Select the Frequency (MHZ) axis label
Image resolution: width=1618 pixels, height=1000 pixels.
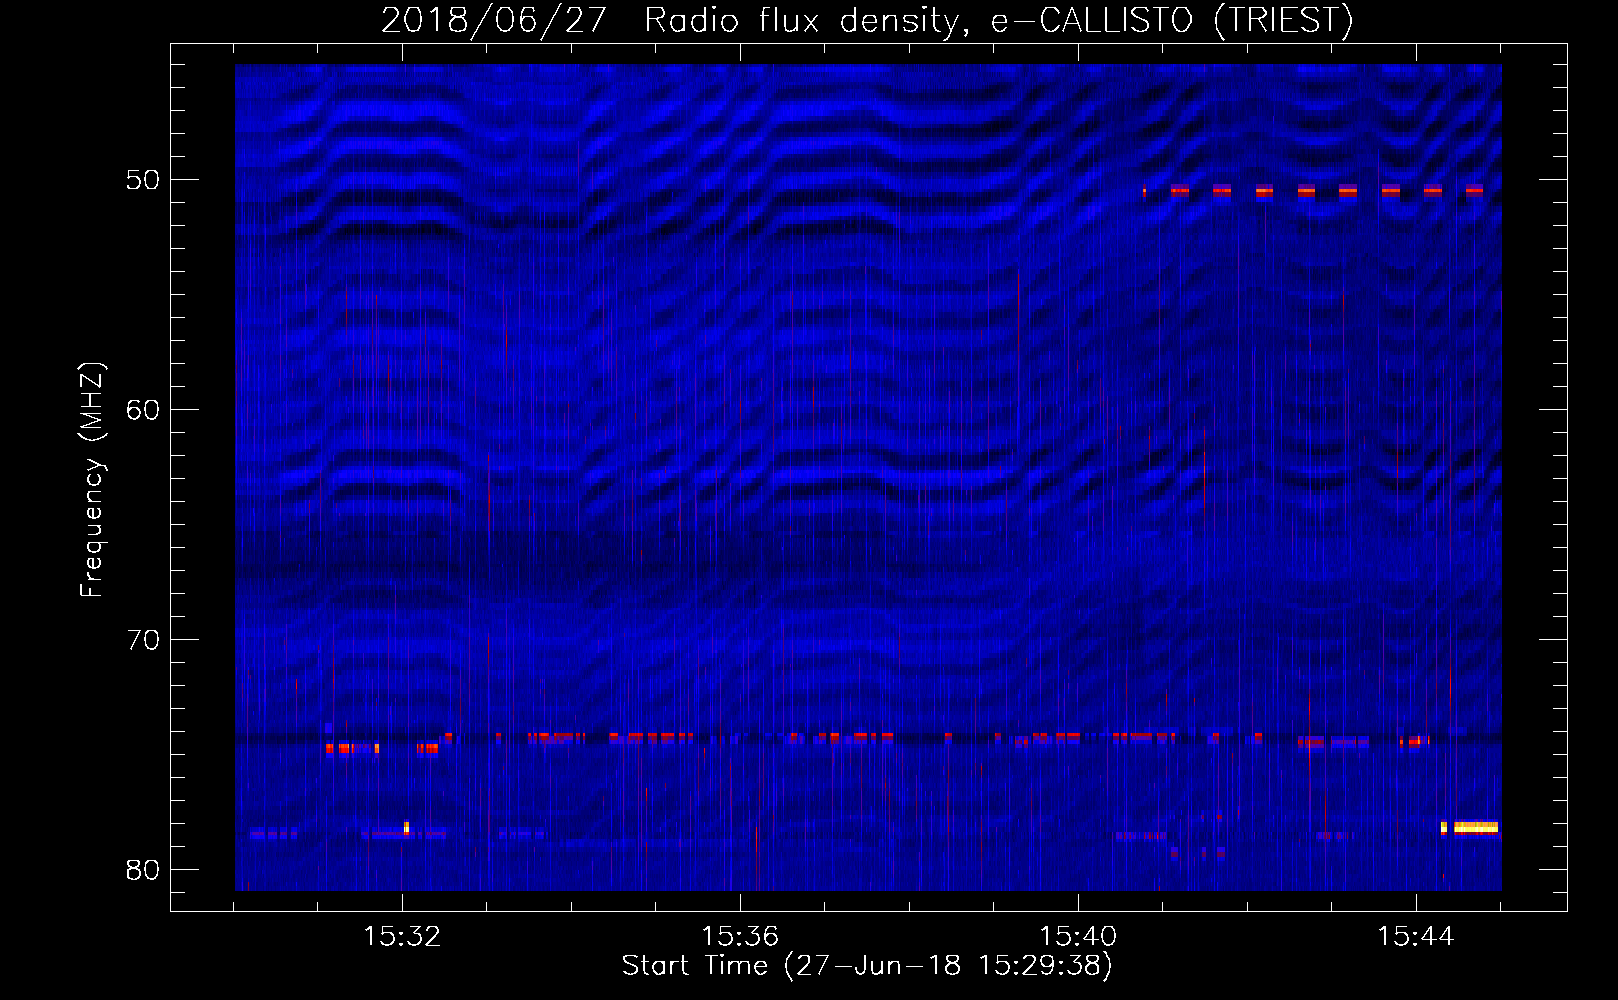click(x=91, y=480)
